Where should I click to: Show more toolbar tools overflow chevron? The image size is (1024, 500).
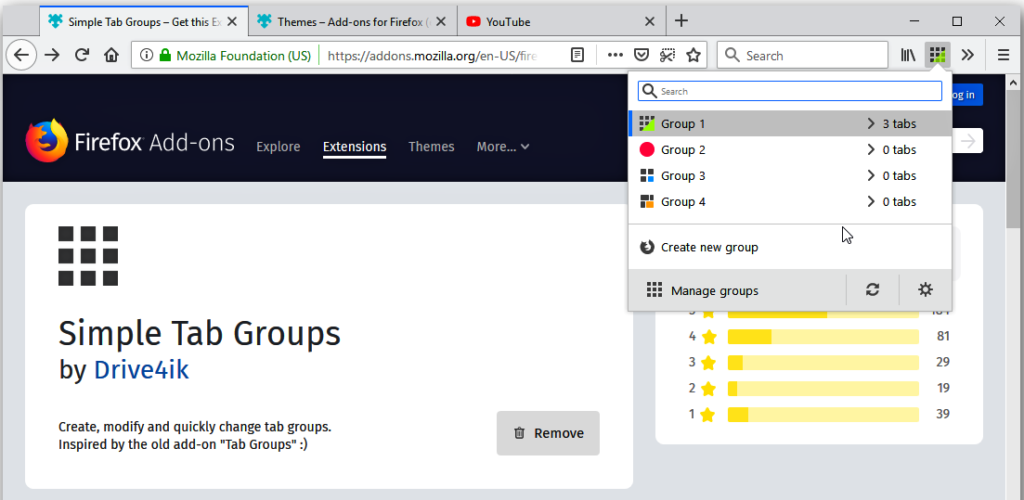coord(968,55)
